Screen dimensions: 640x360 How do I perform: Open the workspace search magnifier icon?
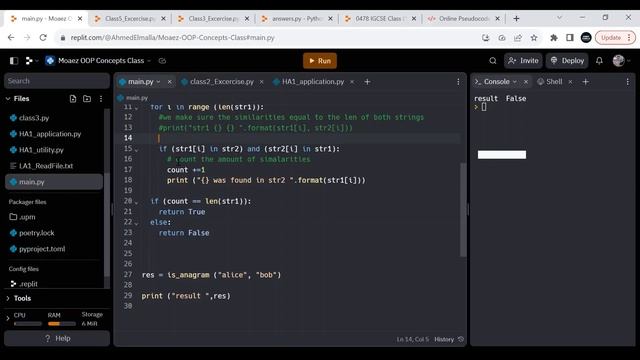coord(493,61)
